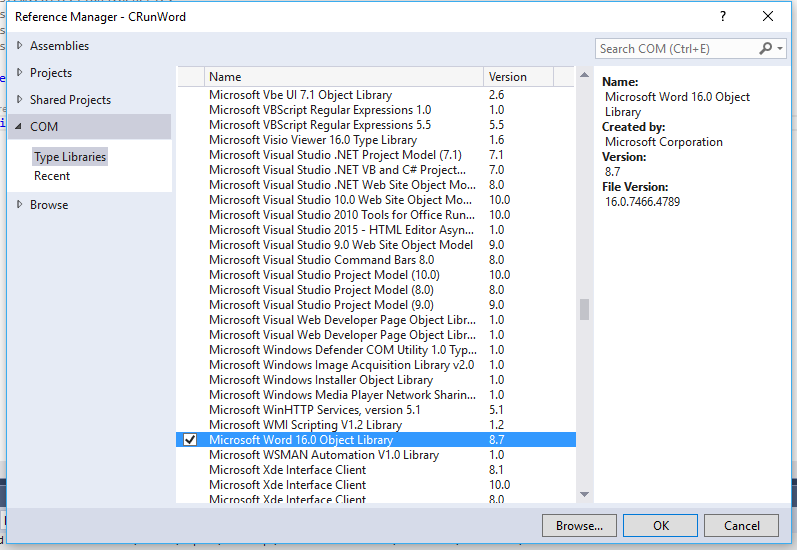Select the Projects category

[x=51, y=73]
